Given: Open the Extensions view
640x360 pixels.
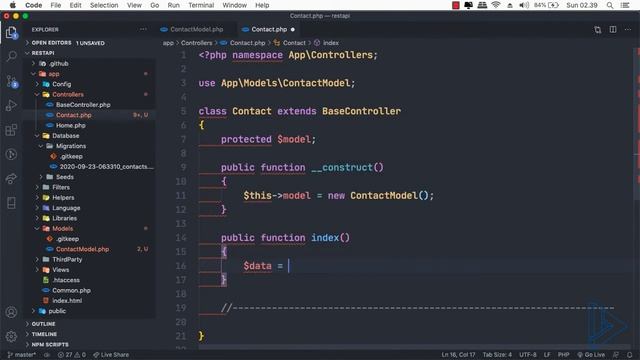Looking at the screenshot, I should [11, 130].
